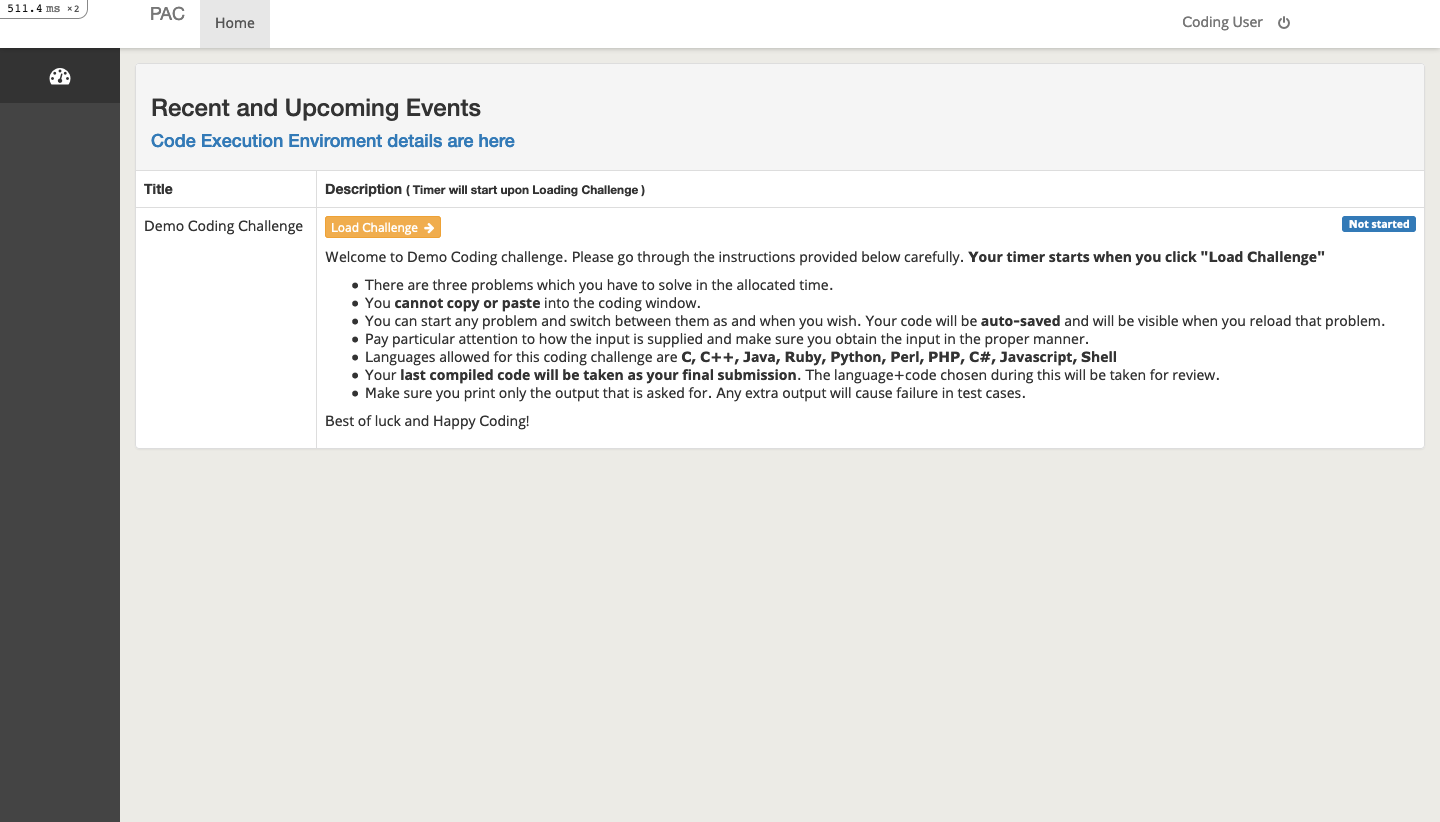Screen dimensions: 1440x822
Task: Click the arrow icon inside the Load Challenge button
Action: [428, 227]
